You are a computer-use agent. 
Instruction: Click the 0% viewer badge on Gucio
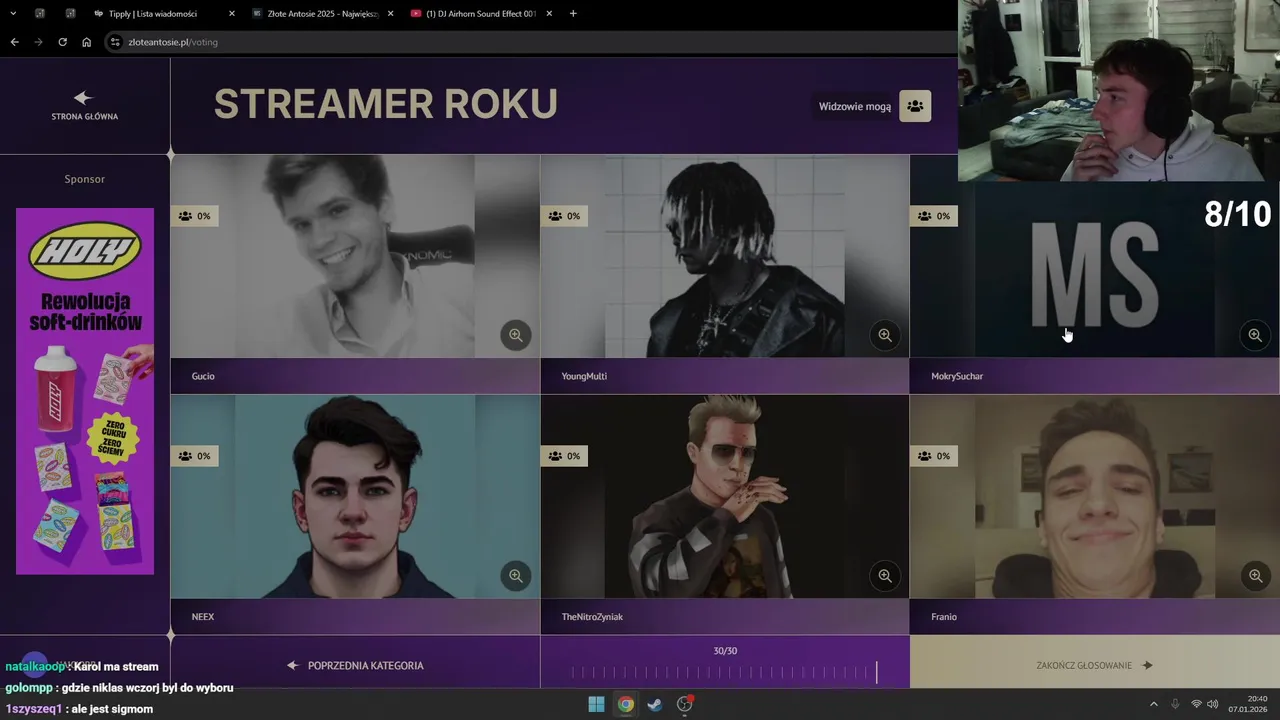coord(194,216)
